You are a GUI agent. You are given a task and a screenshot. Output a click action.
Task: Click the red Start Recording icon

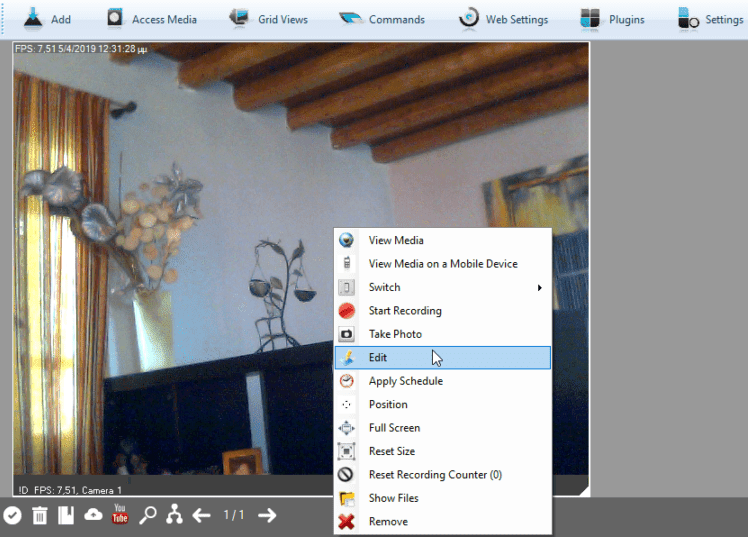coord(346,311)
